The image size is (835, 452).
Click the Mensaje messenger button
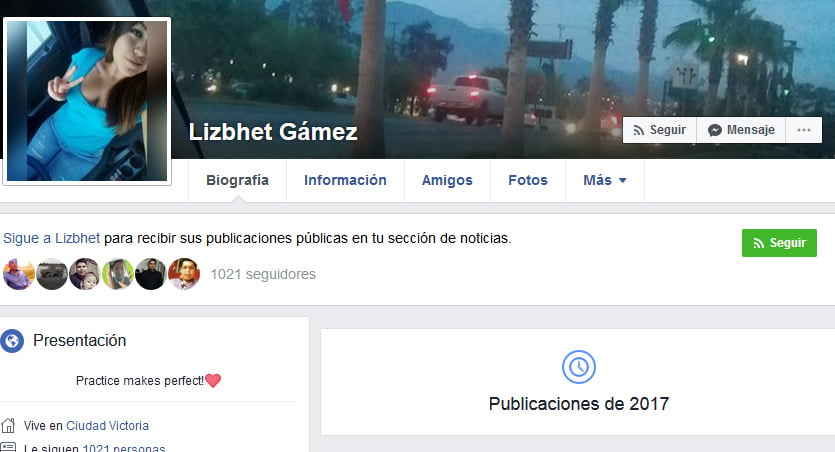[741, 130]
